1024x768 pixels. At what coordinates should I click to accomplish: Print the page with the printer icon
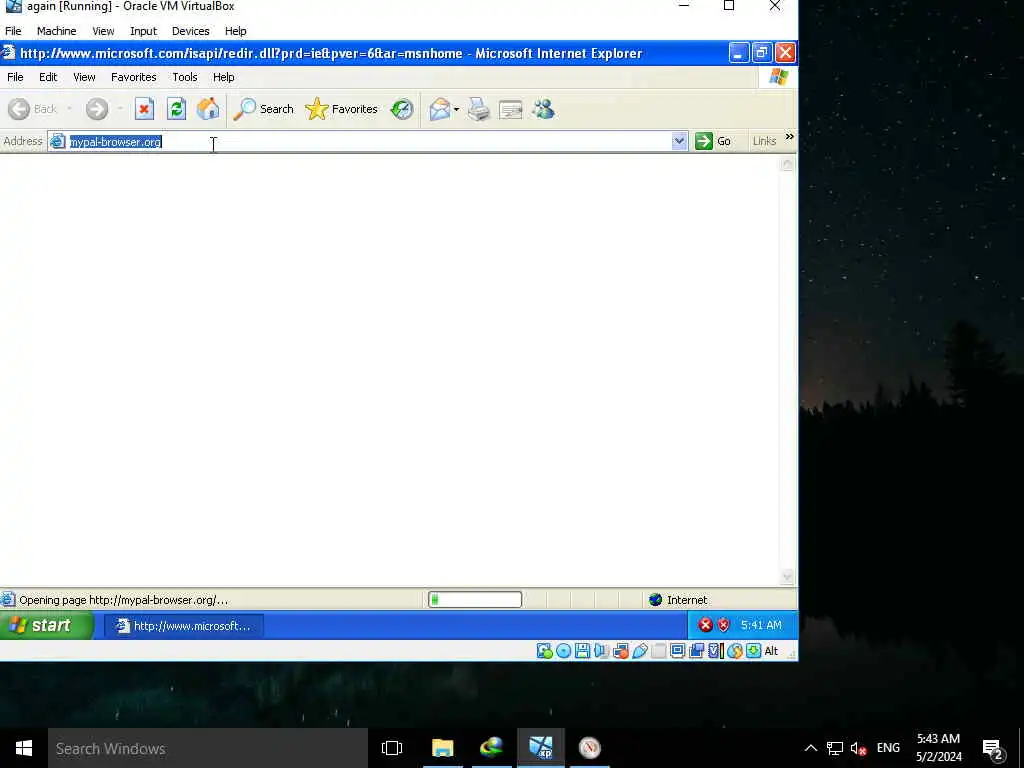point(479,109)
